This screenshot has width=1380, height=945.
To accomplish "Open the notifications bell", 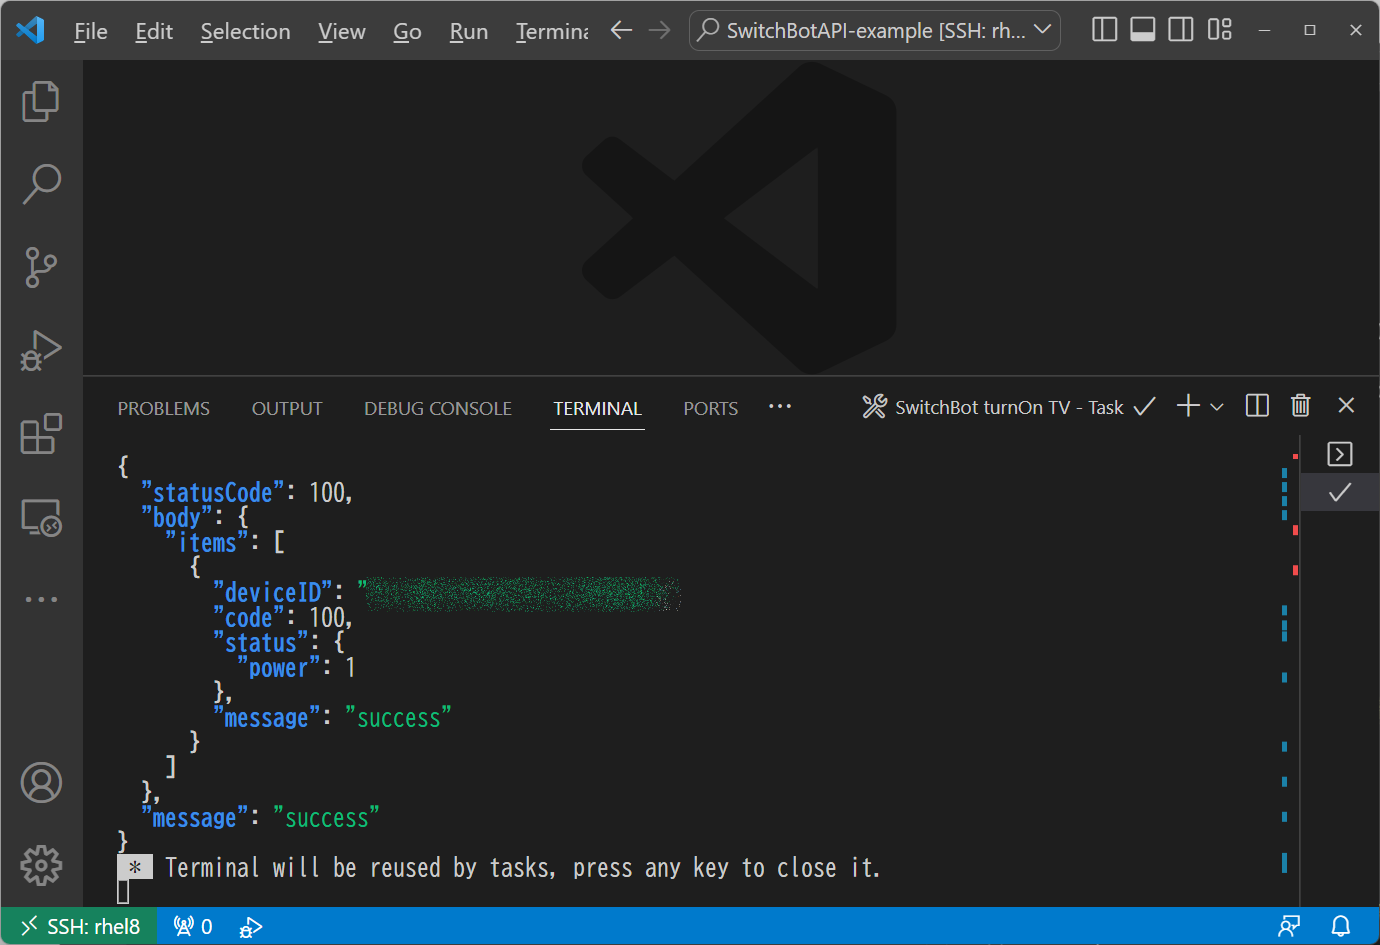I will click(1339, 926).
